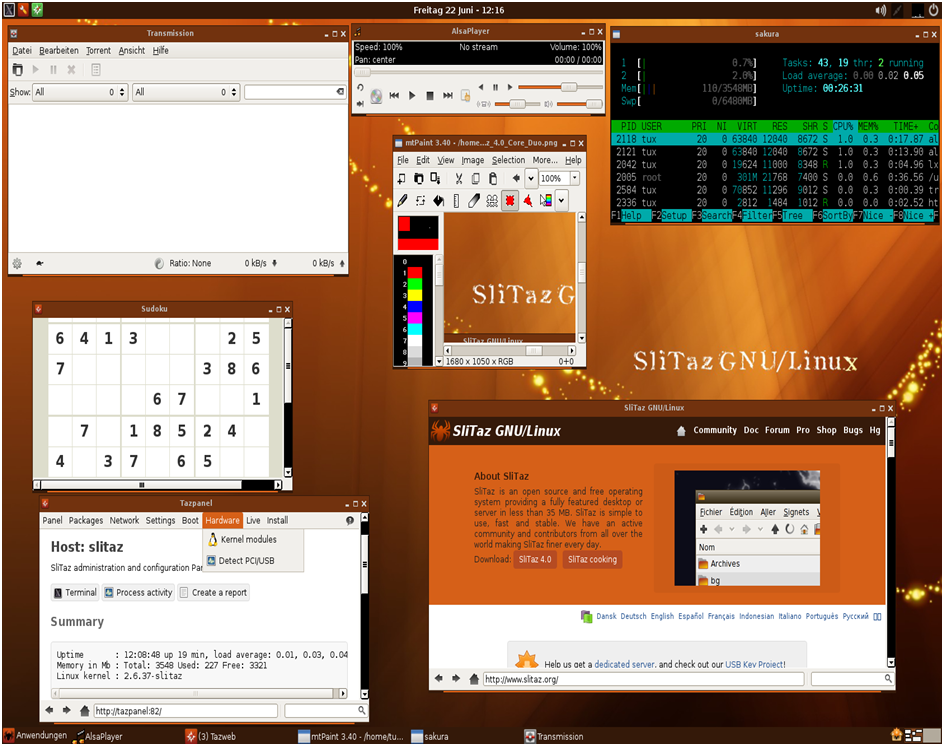
Task: Expand the 100% zoom dropdown in mtPaint
Action: [574, 179]
